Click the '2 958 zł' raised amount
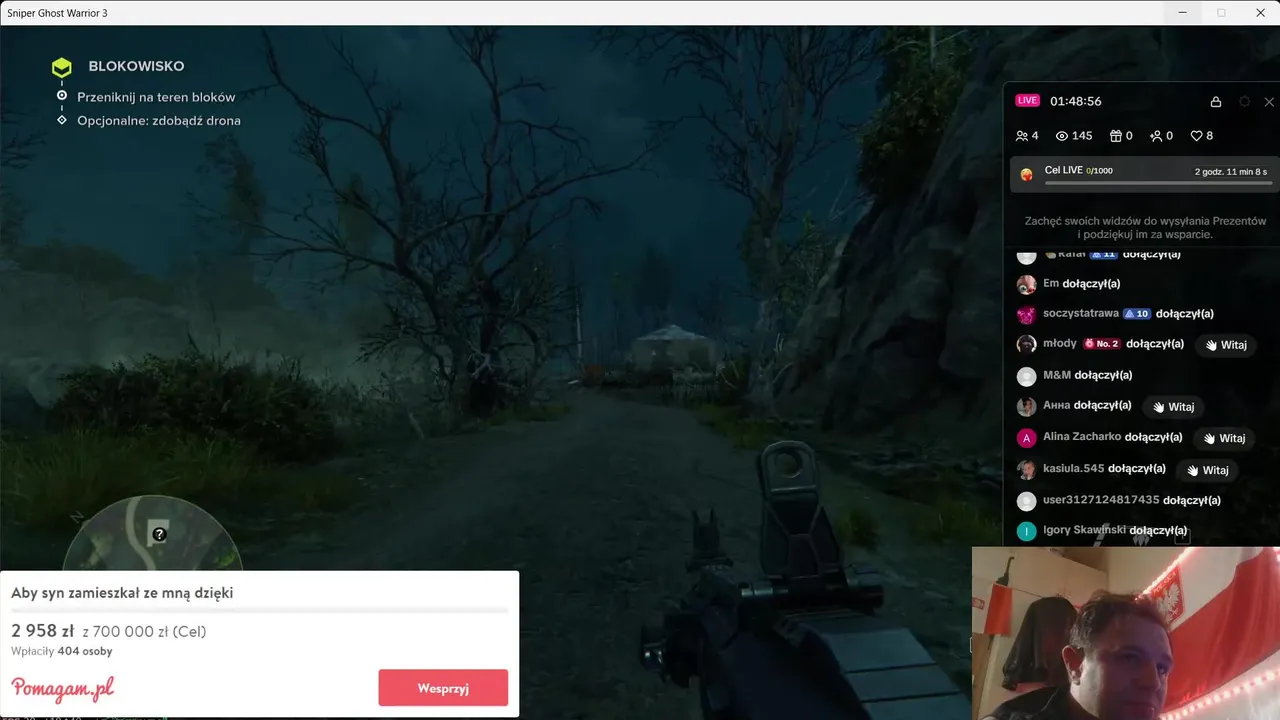1280x720 pixels. (43, 631)
